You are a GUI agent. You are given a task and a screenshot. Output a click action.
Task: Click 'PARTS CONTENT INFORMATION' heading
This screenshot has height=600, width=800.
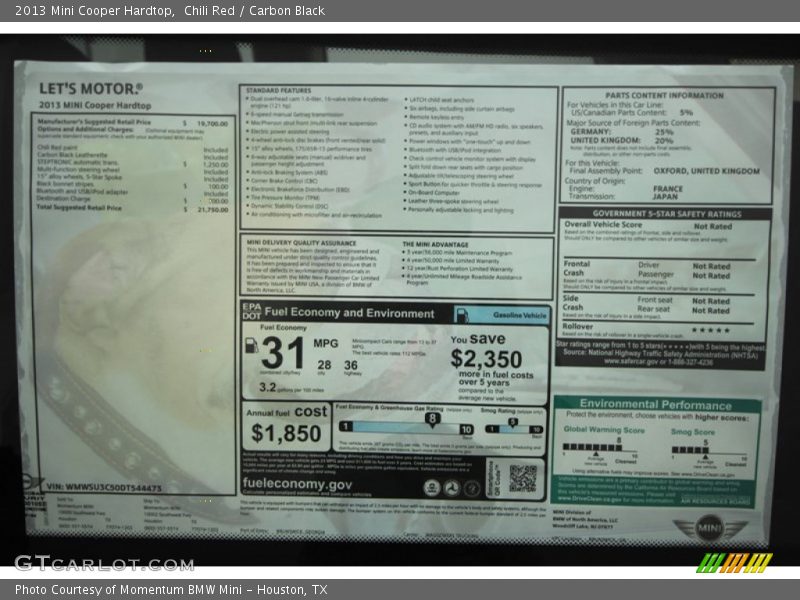click(x=664, y=95)
